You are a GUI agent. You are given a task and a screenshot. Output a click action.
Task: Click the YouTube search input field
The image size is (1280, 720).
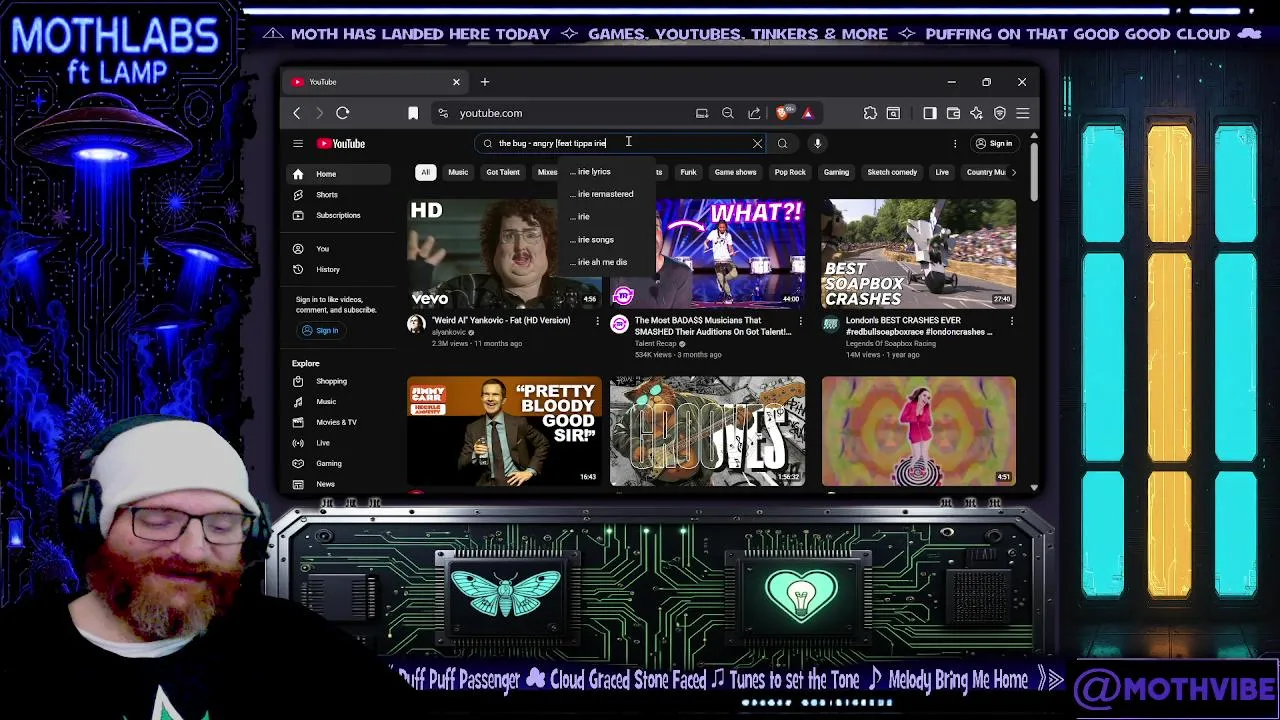(x=620, y=143)
